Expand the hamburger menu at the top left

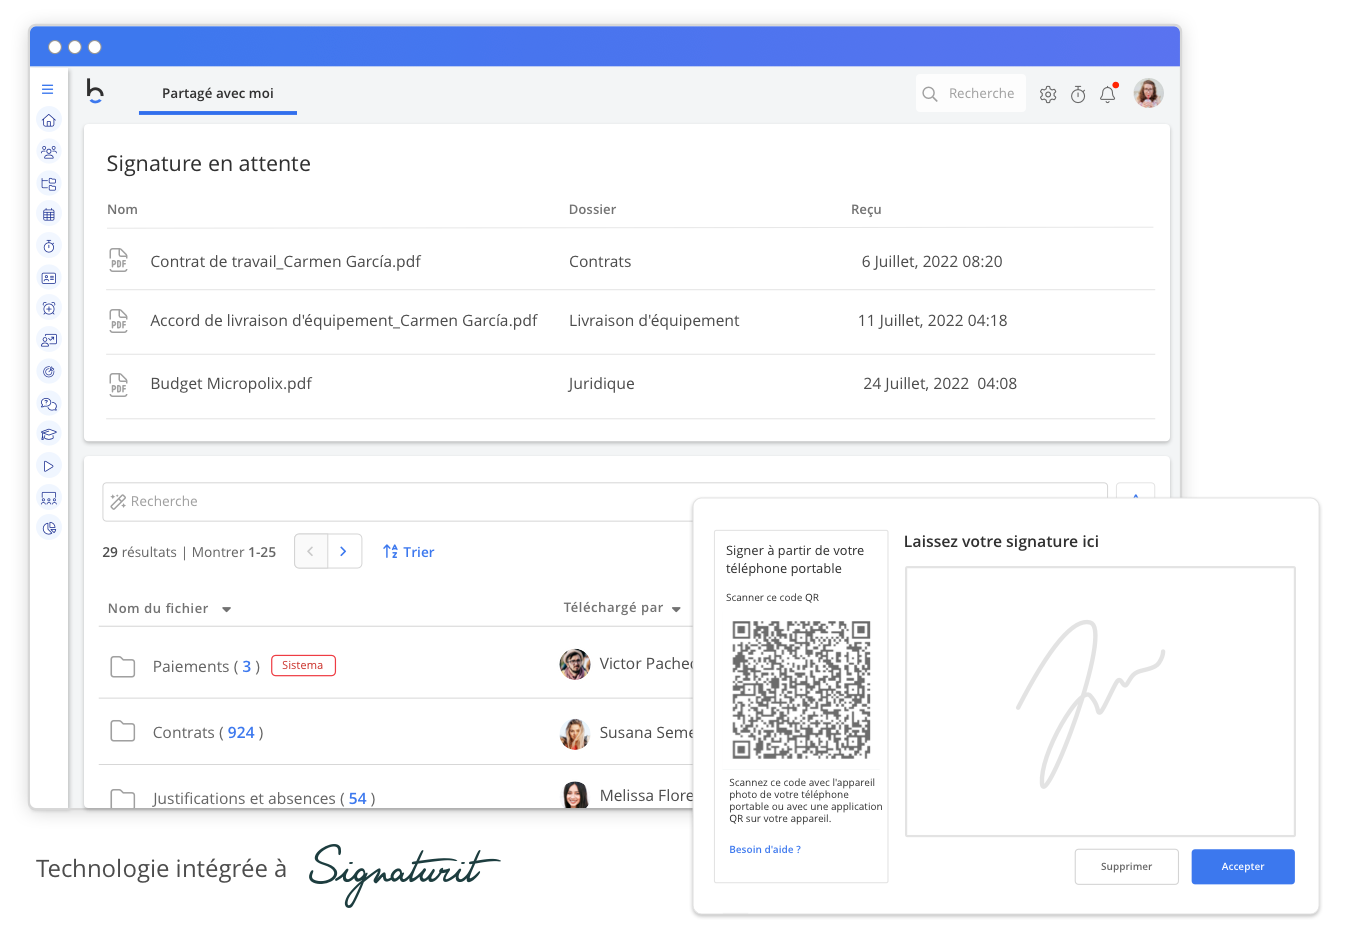48,89
